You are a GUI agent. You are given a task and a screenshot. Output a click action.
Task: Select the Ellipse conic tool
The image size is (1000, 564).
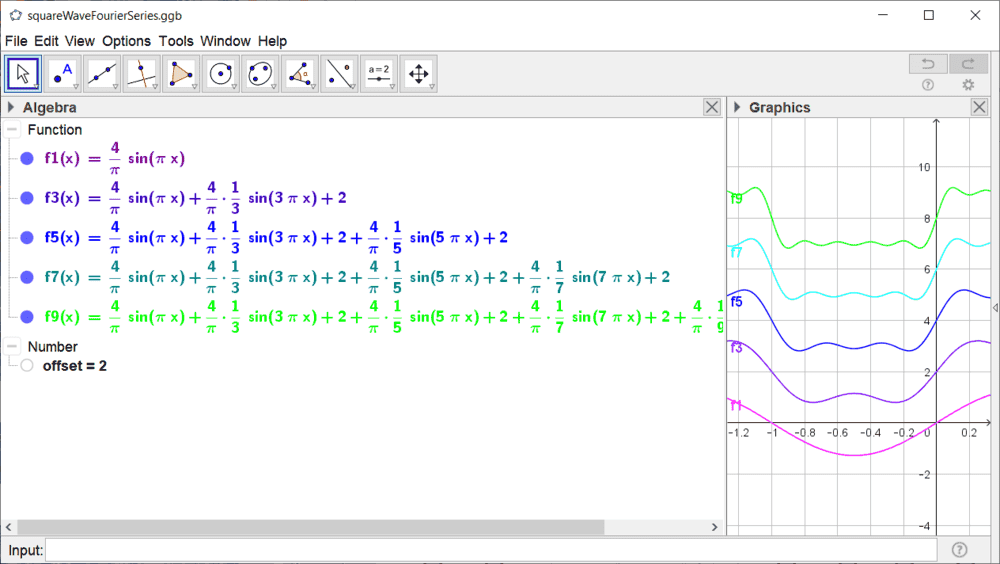pos(260,74)
